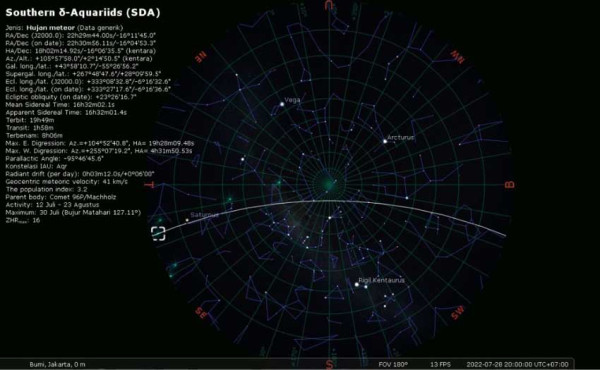This screenshot has height=370, width=600.
Task: Click the selected meteor radiant bracket marker
Action: 158,233
